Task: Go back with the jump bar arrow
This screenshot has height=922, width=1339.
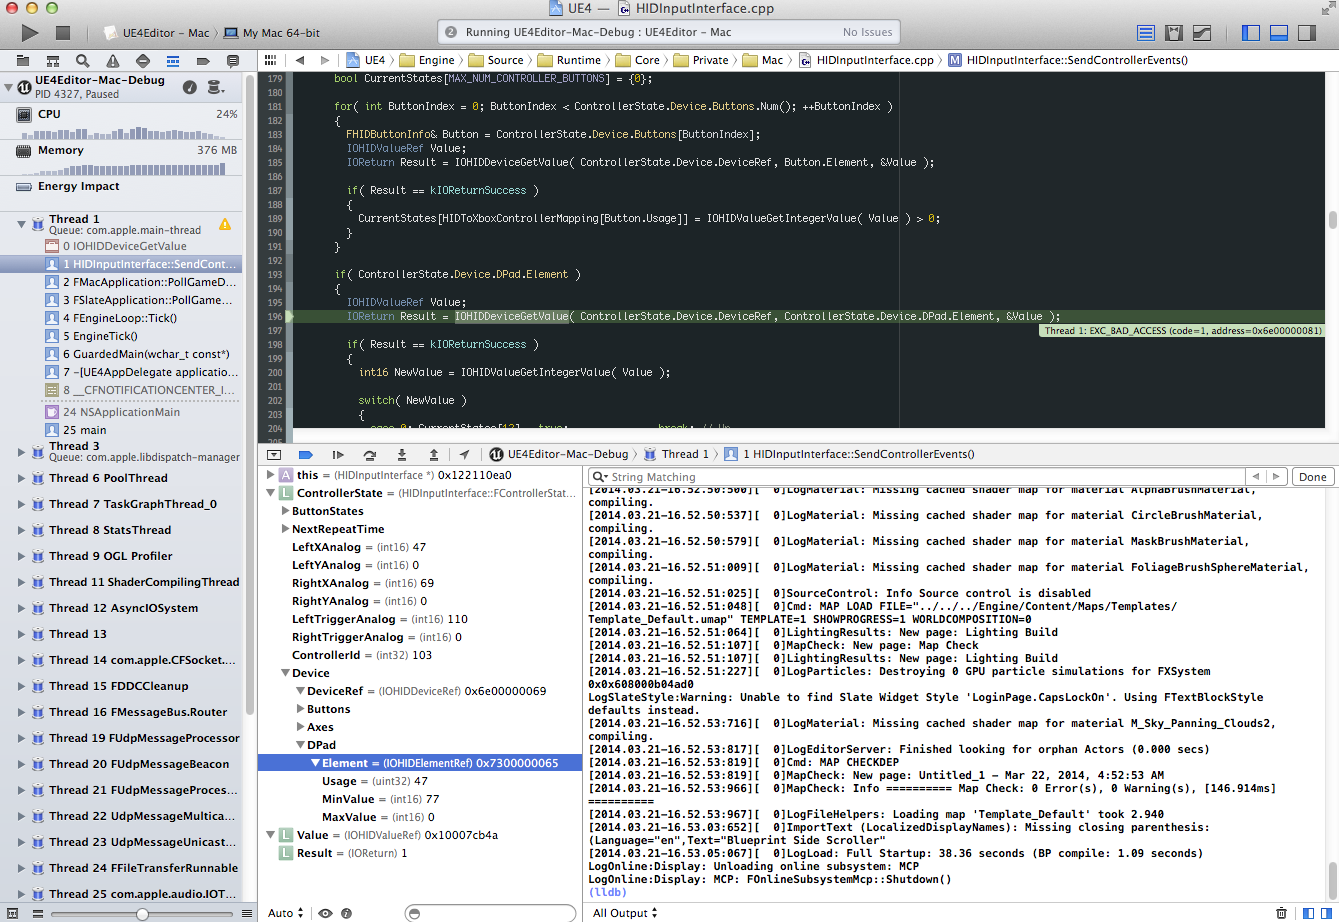Action: (299, 60)
